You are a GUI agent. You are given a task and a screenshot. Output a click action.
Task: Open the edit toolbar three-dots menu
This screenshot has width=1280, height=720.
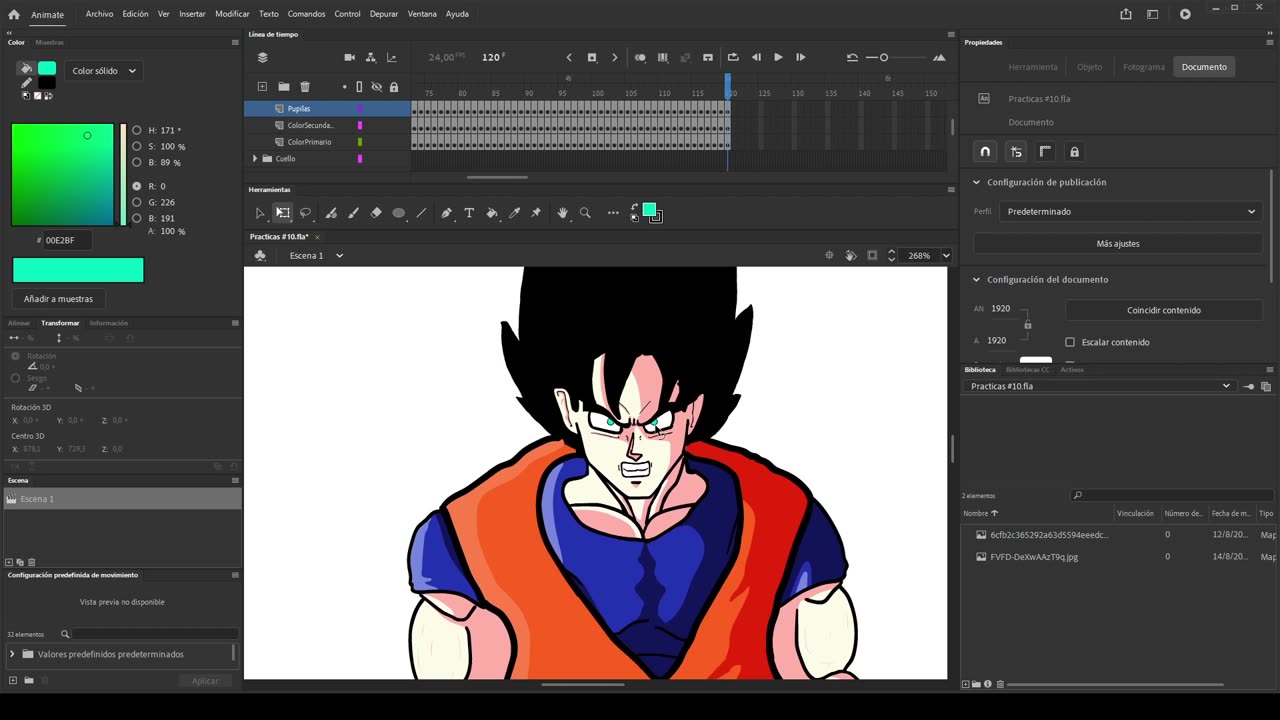pos(613,213)
